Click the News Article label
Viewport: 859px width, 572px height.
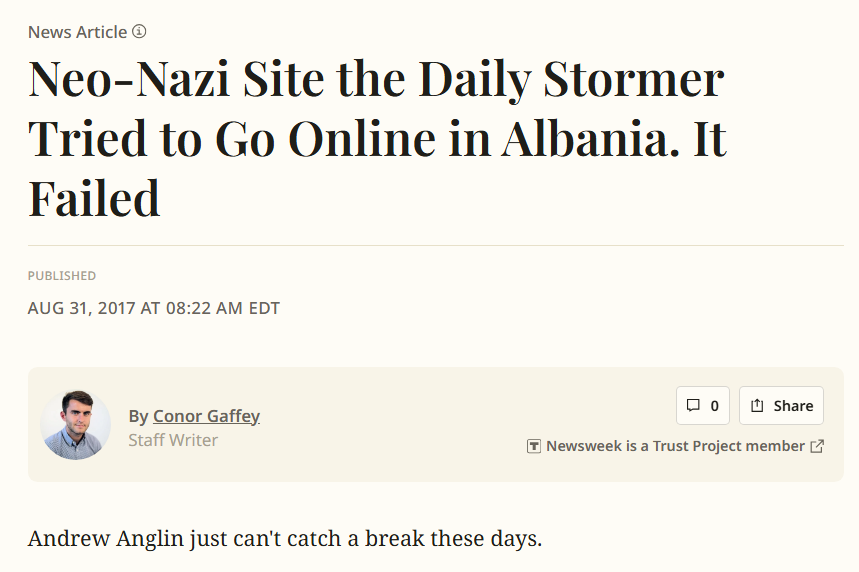[77, 32]
